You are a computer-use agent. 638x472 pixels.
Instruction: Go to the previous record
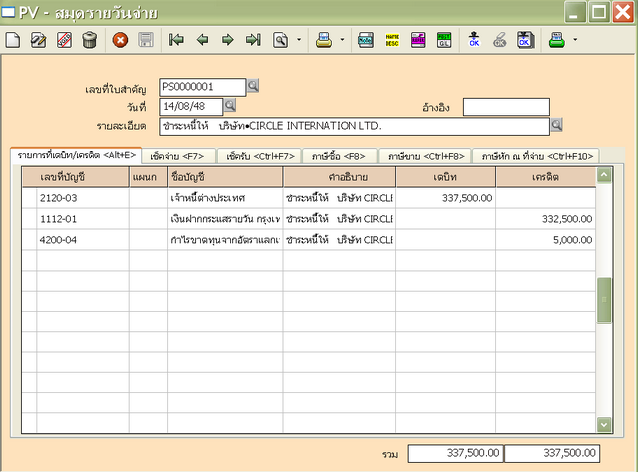pos(202,41)
